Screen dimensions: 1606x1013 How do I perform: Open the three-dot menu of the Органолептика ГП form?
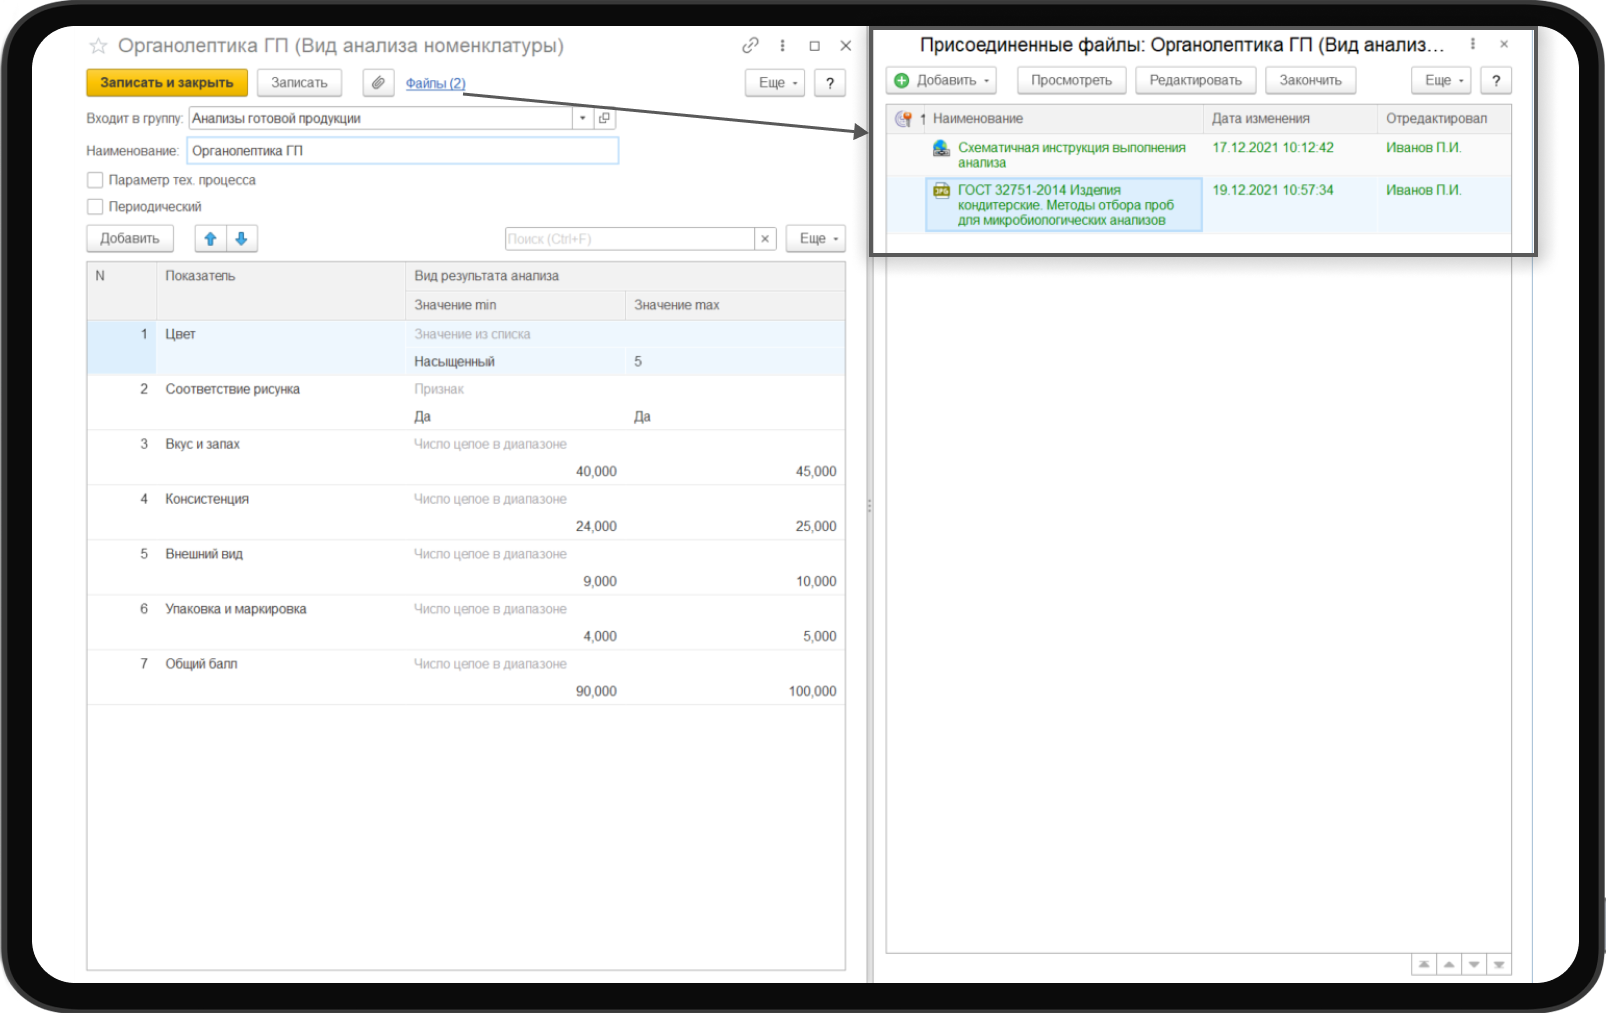click(x=782, y=45)
